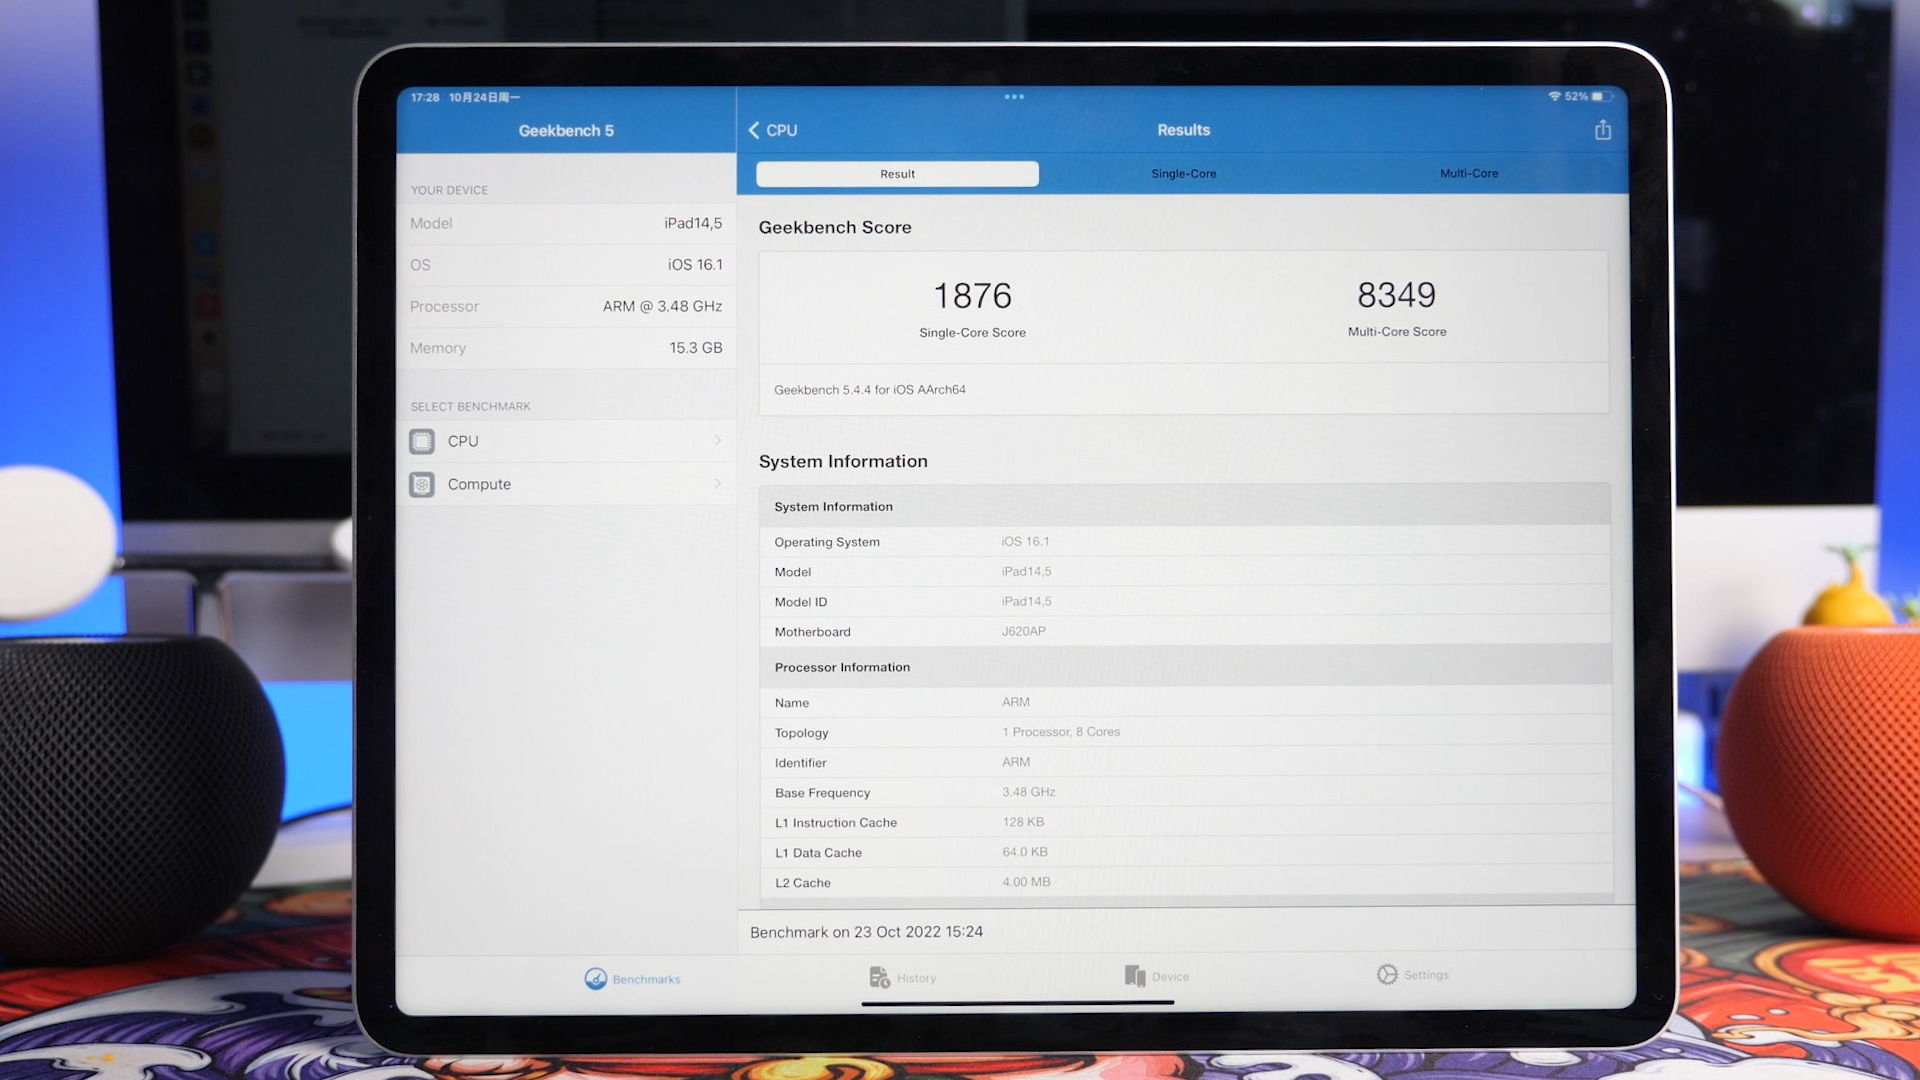Tap the share icon in Results header
Screen dimensions: 1920x1080
(1602, 130)
